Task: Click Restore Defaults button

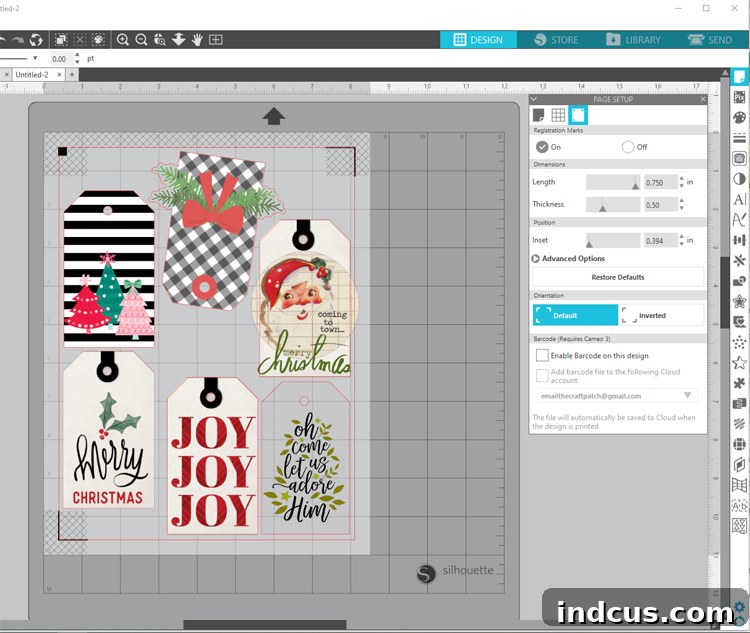Action: [x=618, y=277]
